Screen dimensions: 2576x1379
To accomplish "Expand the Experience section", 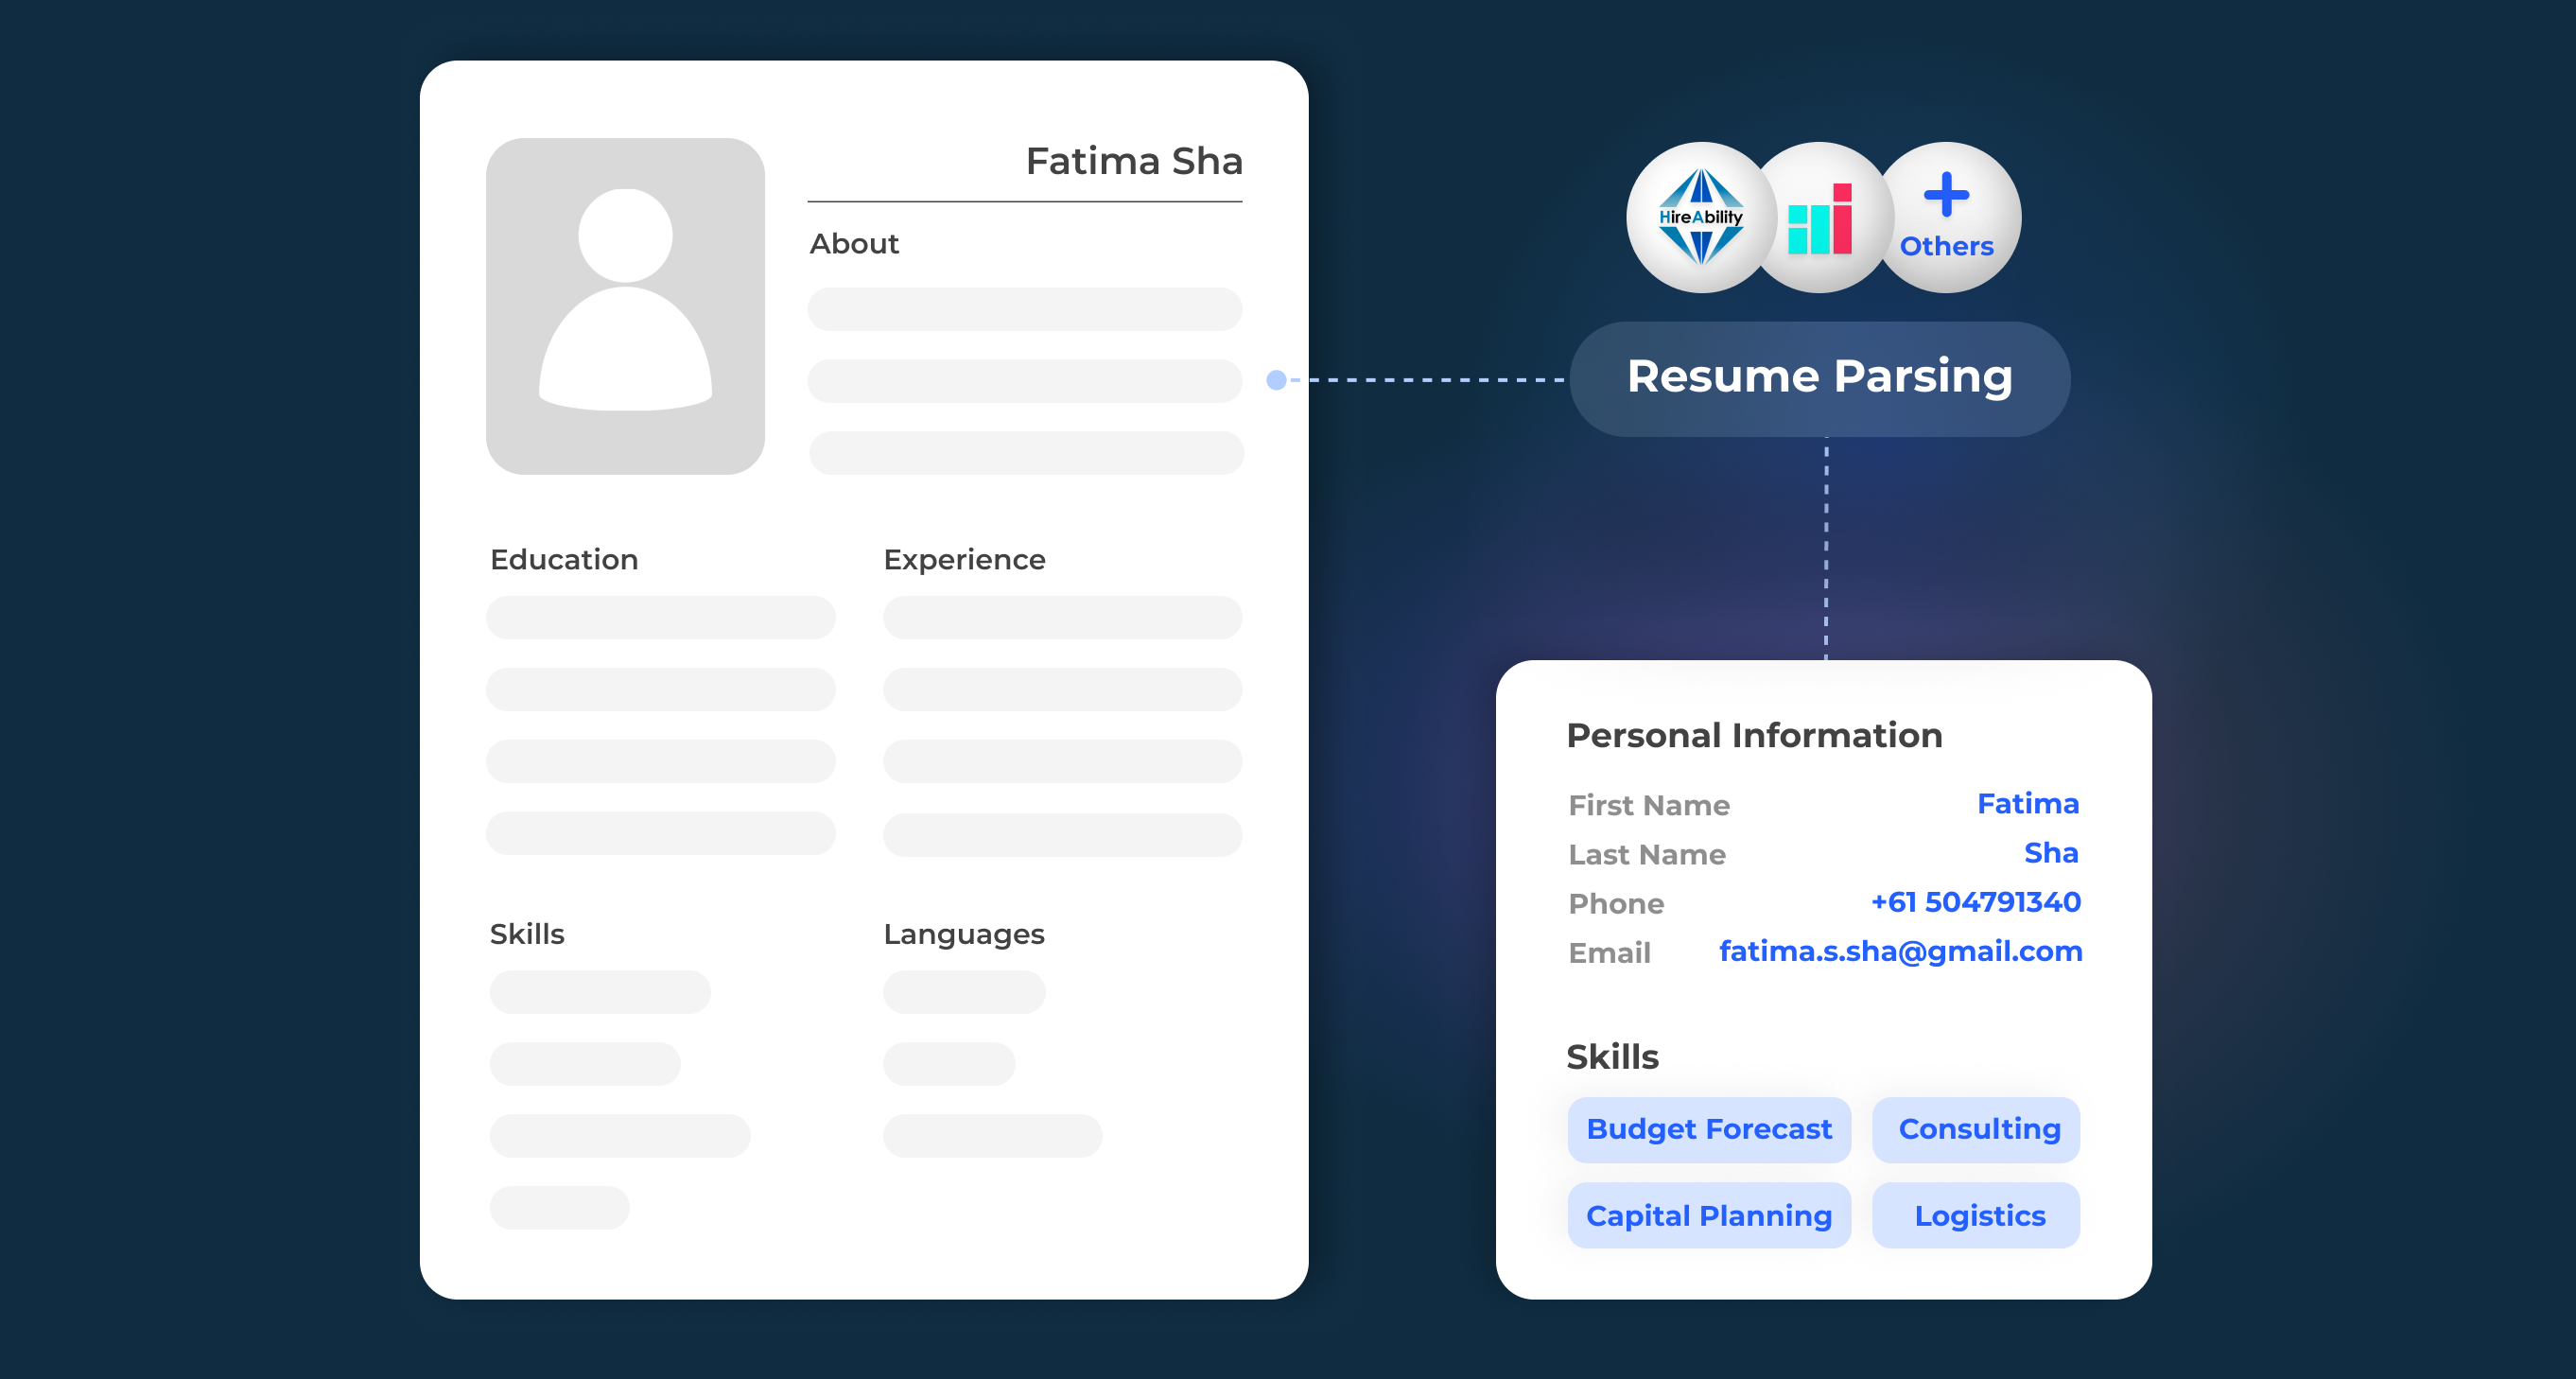I will coord(964,560).
